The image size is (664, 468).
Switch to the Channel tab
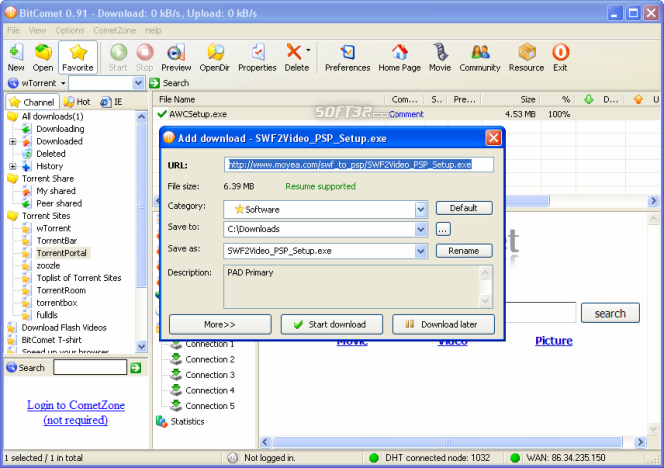(32, 102)
